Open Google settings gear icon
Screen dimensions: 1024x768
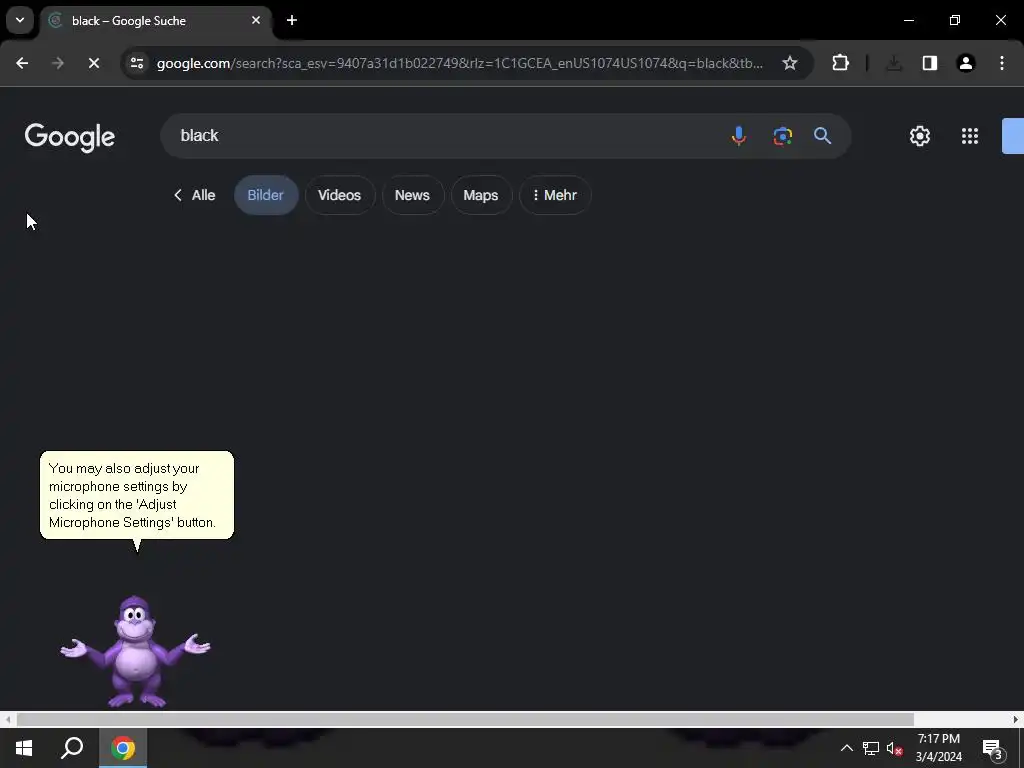coord(920,136)
